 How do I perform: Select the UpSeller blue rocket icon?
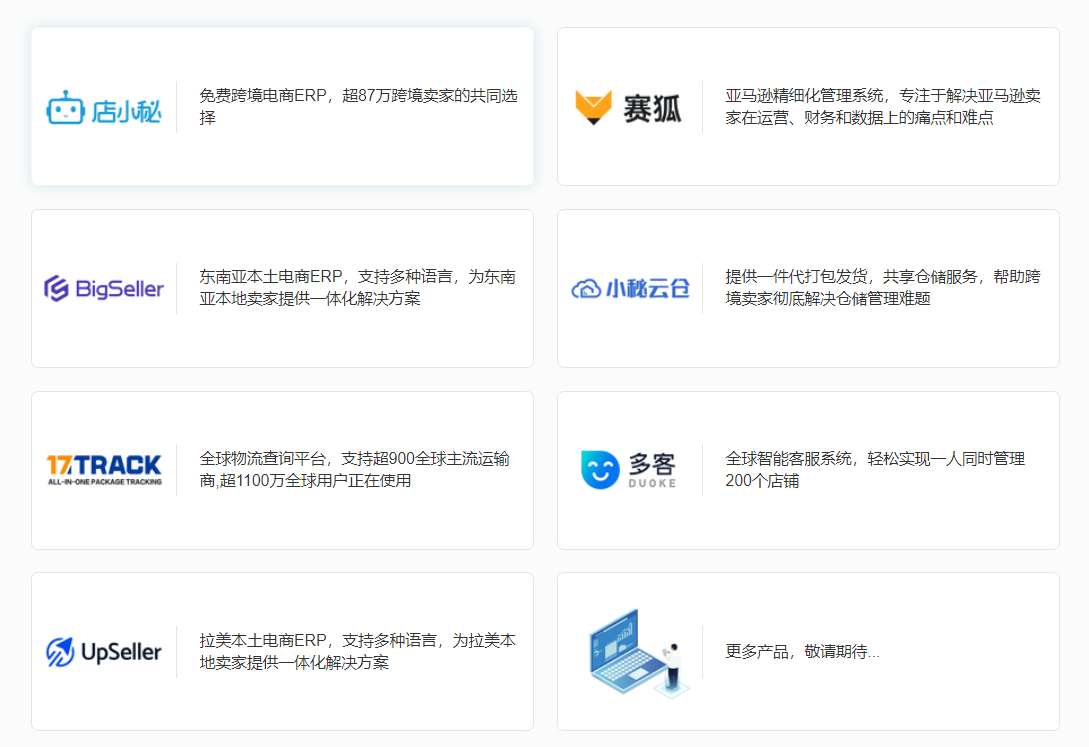tap(60, 652)
